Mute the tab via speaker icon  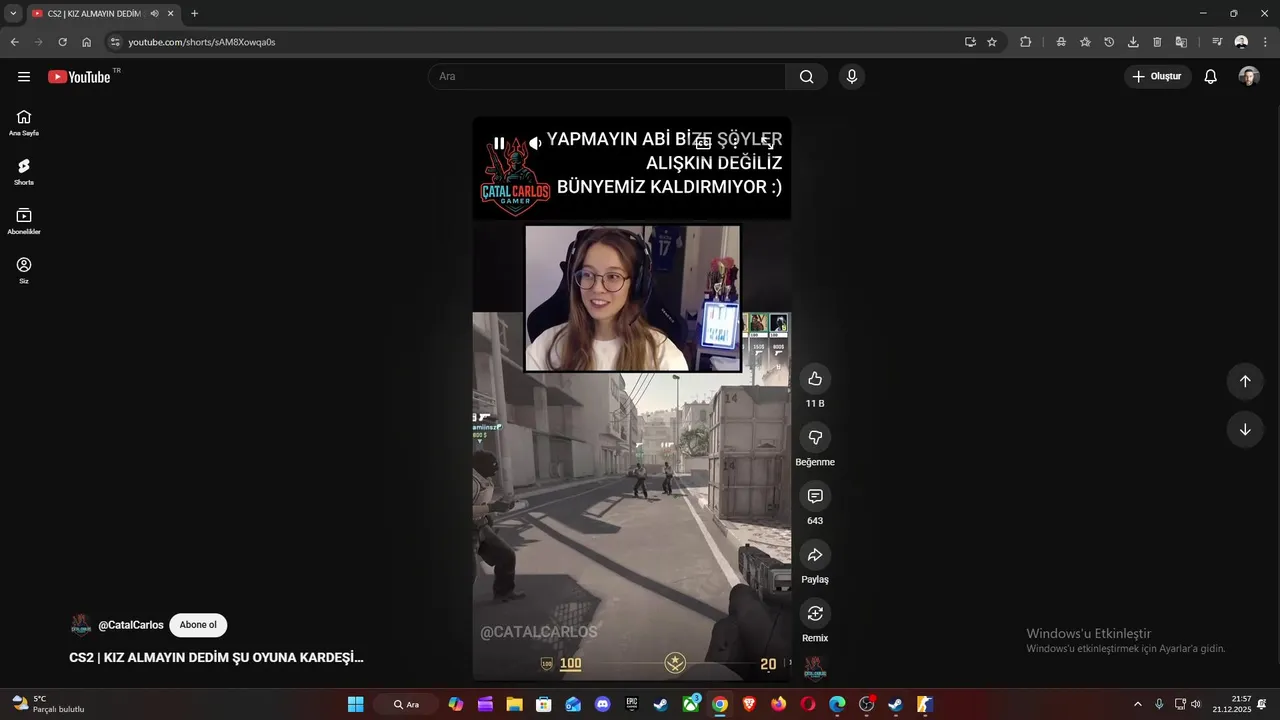click(155, 13)
